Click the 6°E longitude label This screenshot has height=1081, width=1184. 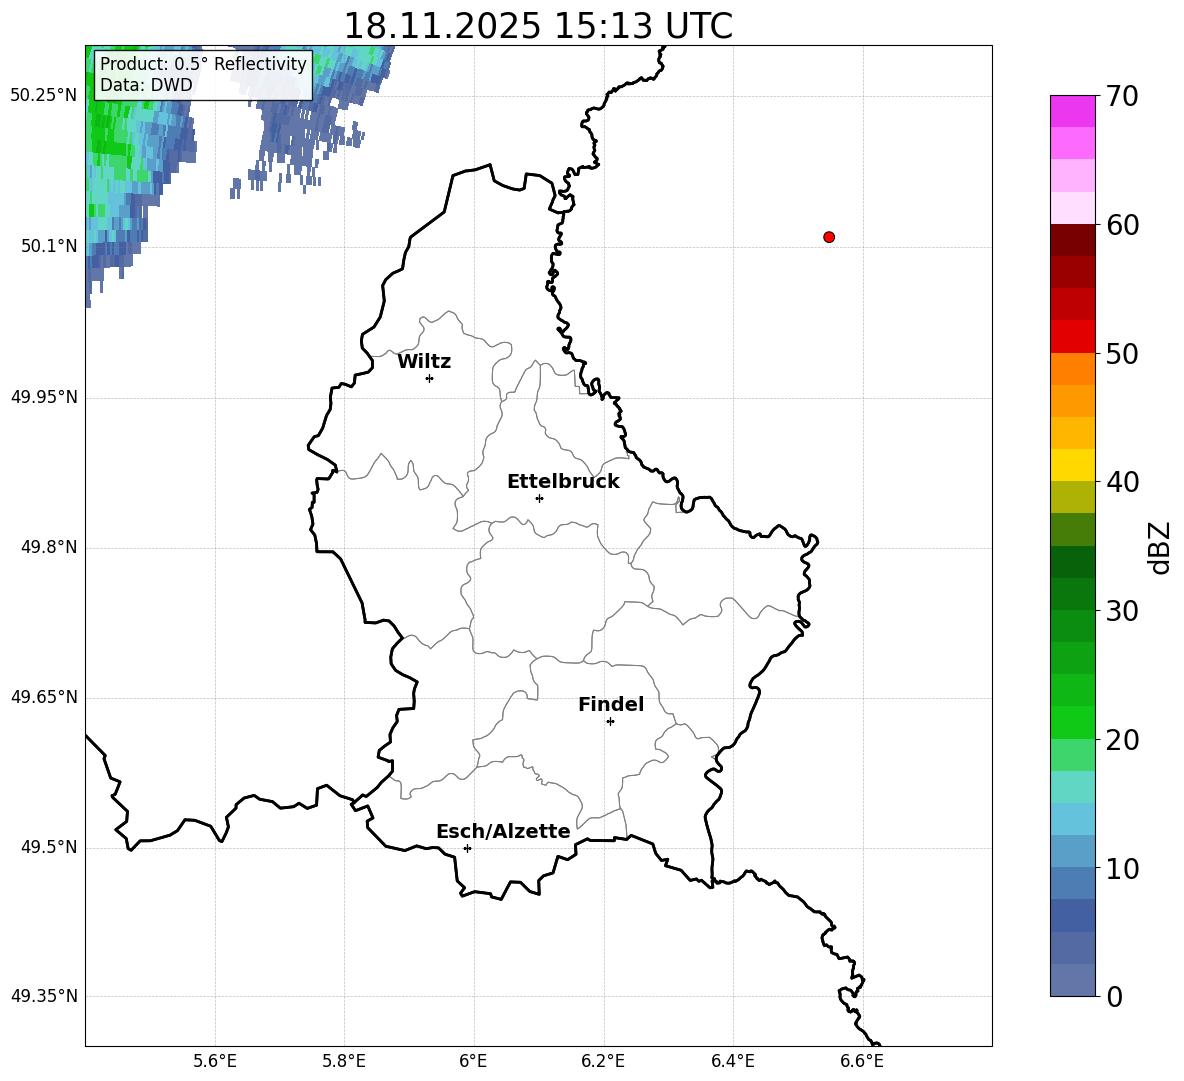[473, 1061]
